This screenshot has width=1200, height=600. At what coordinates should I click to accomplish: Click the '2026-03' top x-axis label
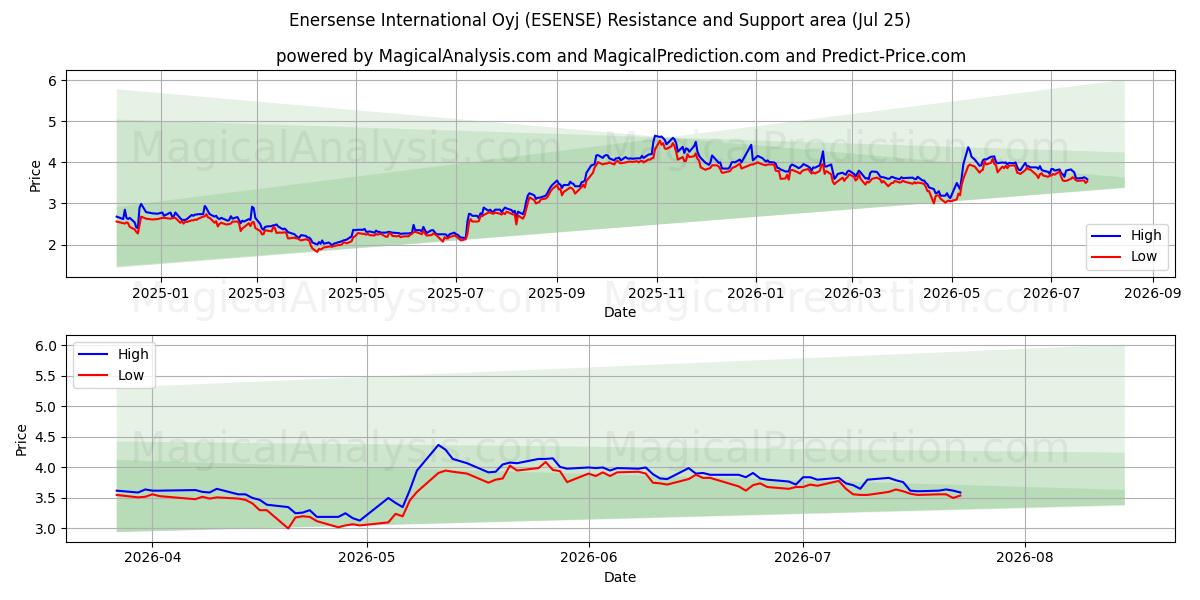[x=852, y=294]
